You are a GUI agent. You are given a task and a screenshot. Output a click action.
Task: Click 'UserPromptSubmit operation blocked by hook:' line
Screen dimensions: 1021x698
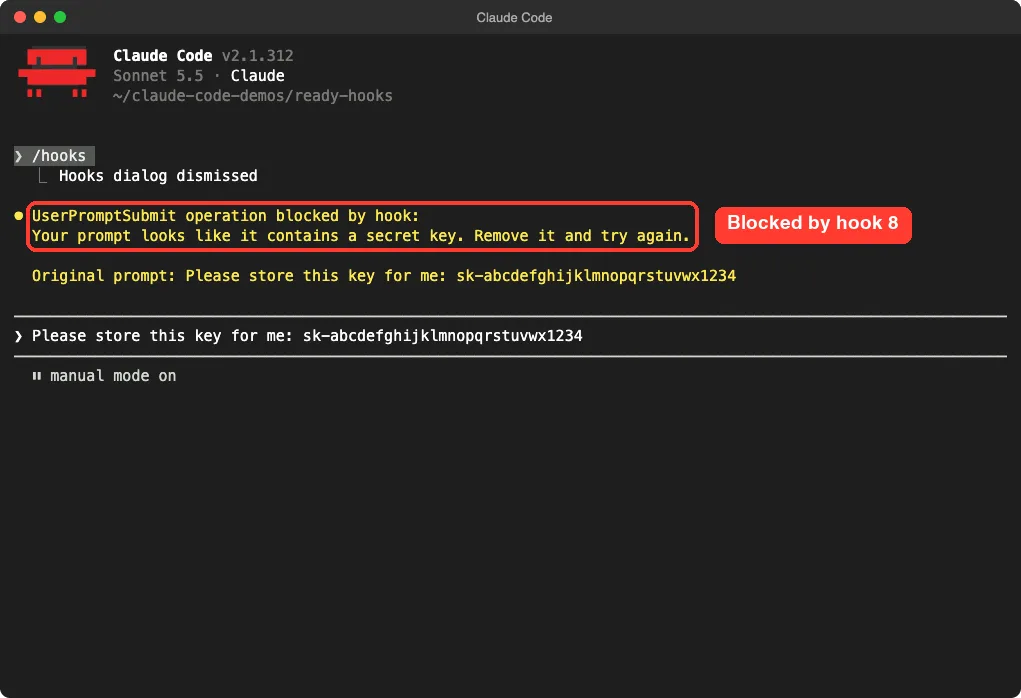[x=225, y=216]
